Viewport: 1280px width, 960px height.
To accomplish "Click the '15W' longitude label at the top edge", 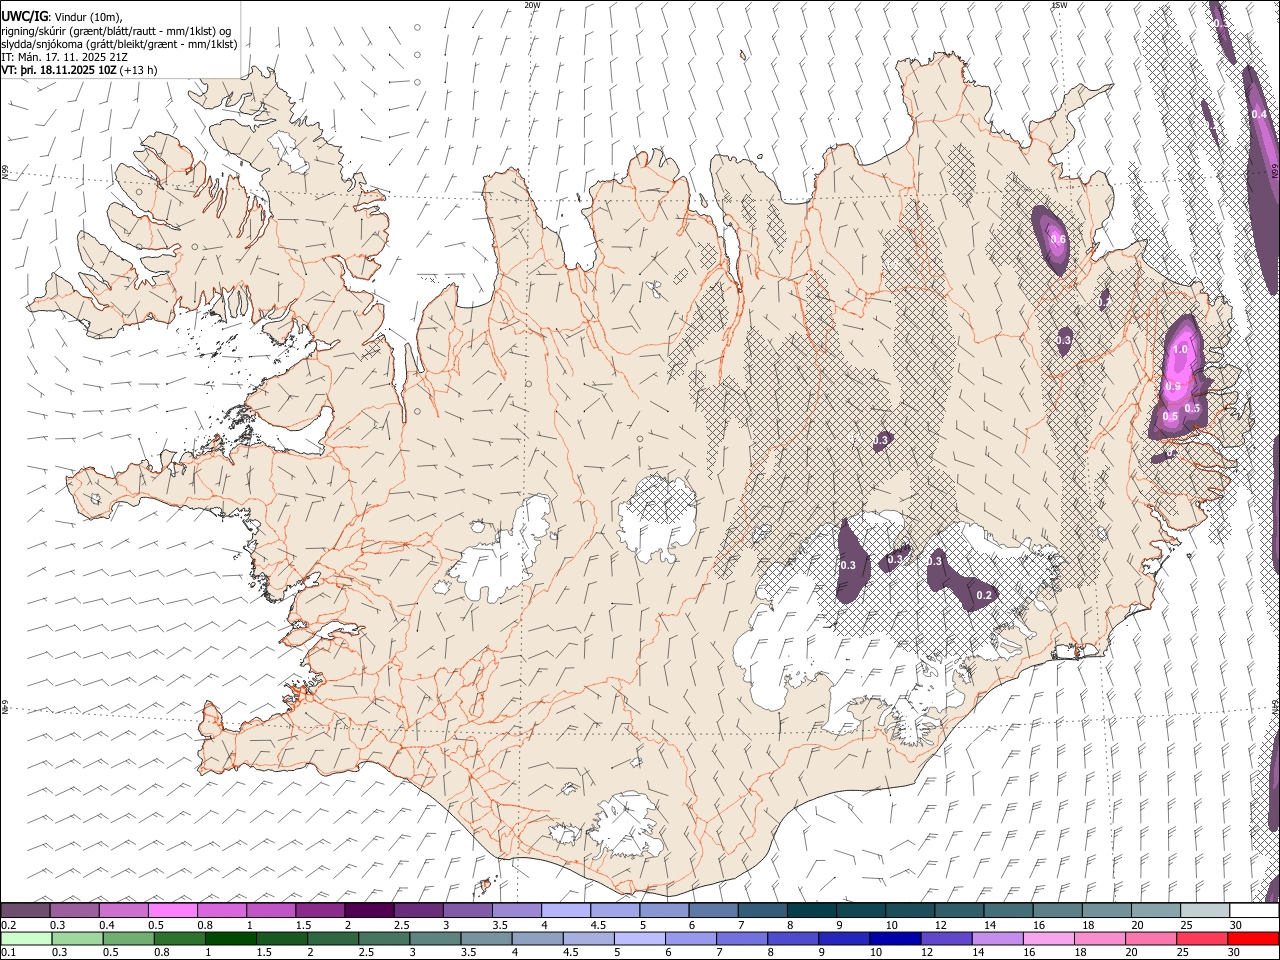I will click(1059, 5).
